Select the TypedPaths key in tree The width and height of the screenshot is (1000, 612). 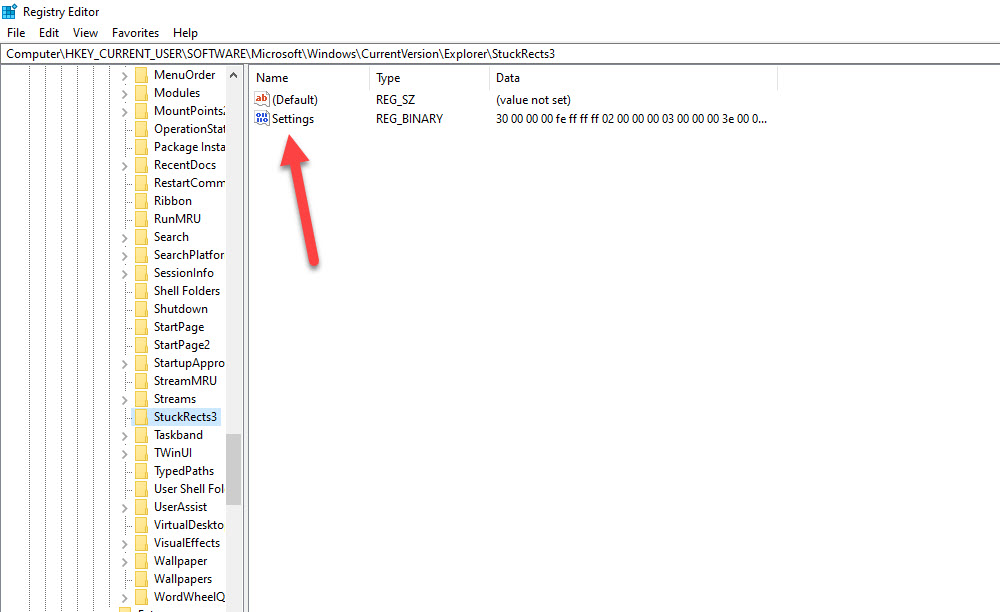tap(183, 471)
